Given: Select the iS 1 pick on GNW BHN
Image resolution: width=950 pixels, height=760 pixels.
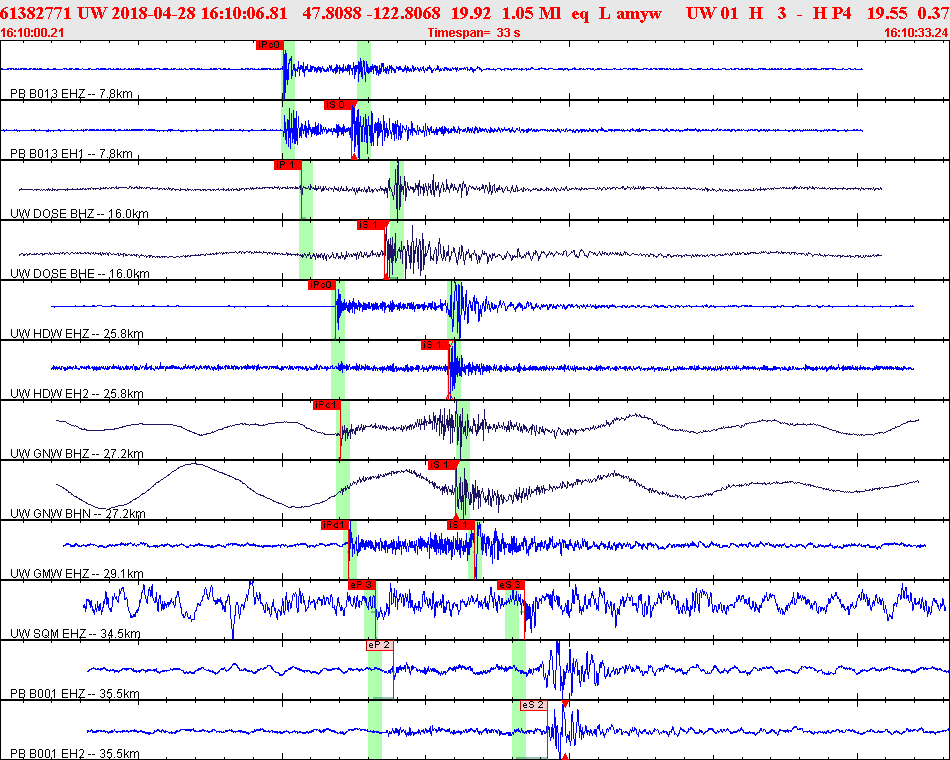Looking at the screenshot, I should 442,465.
